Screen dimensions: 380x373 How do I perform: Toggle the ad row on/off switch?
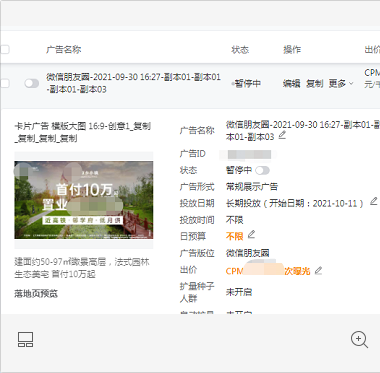click(x=32, y=83)
